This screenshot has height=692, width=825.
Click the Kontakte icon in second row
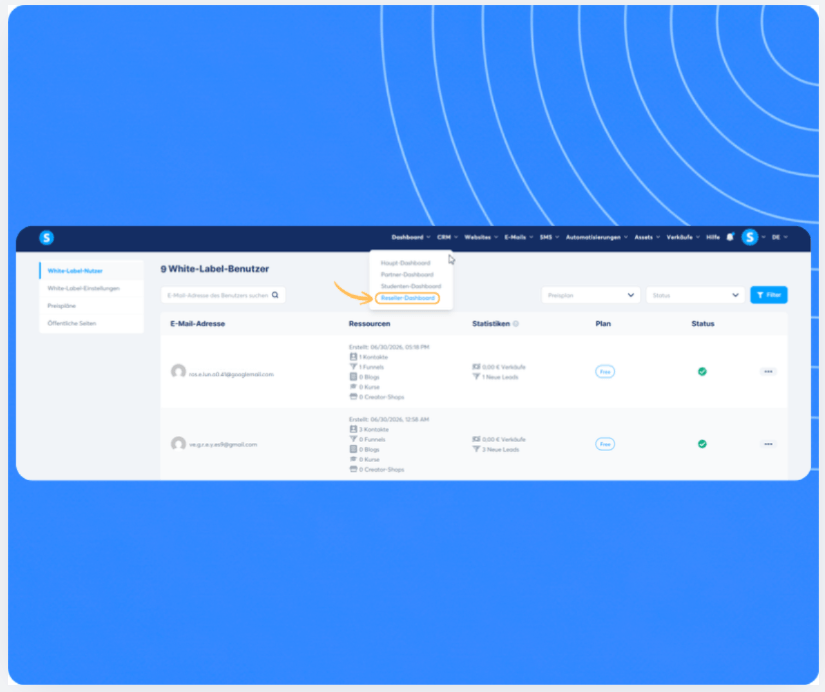353,429
